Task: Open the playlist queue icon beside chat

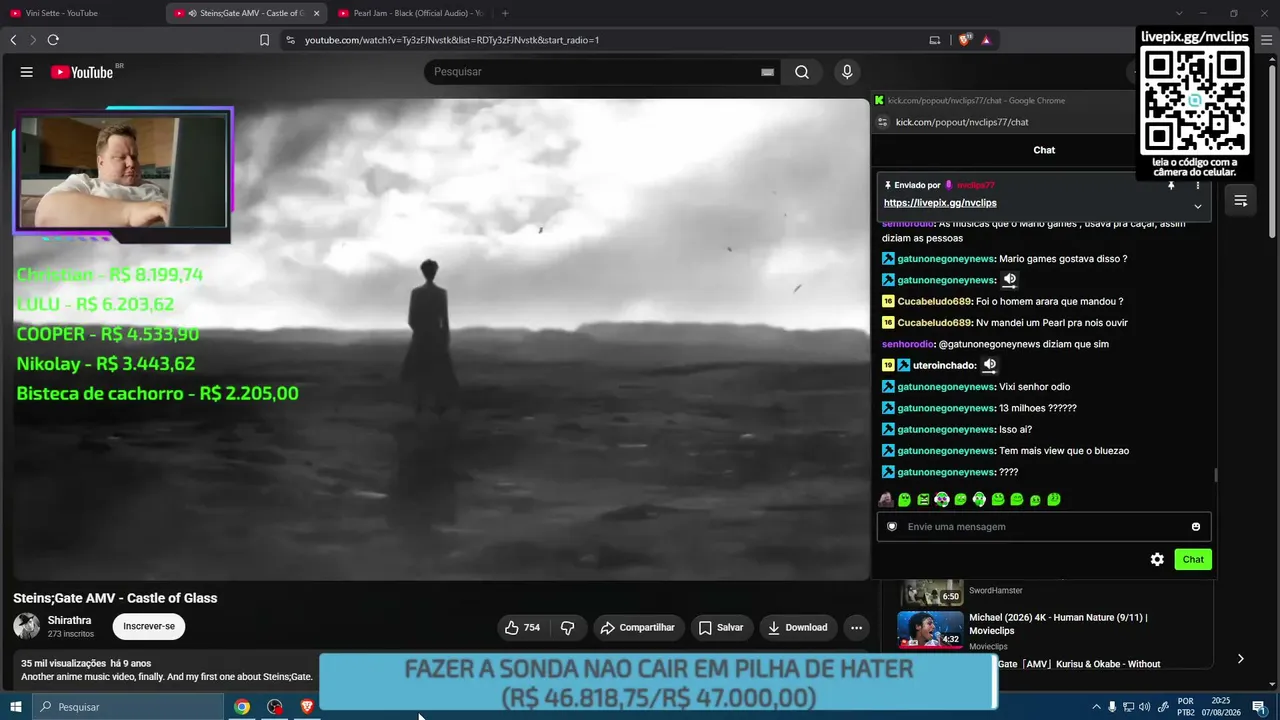Action: [1240, 201]
